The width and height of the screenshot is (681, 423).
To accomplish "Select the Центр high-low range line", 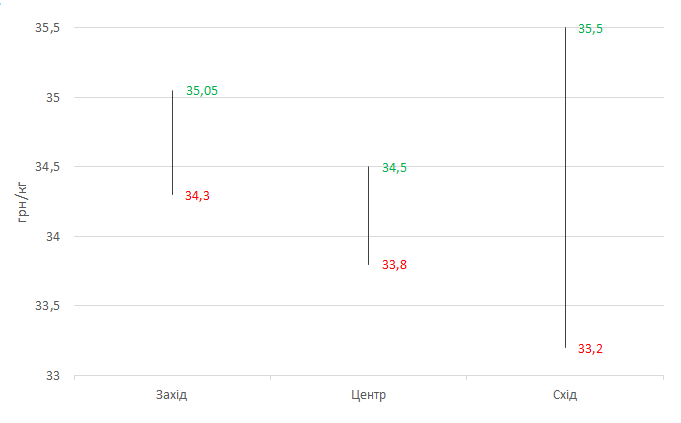I will click(x=368, y=215).
